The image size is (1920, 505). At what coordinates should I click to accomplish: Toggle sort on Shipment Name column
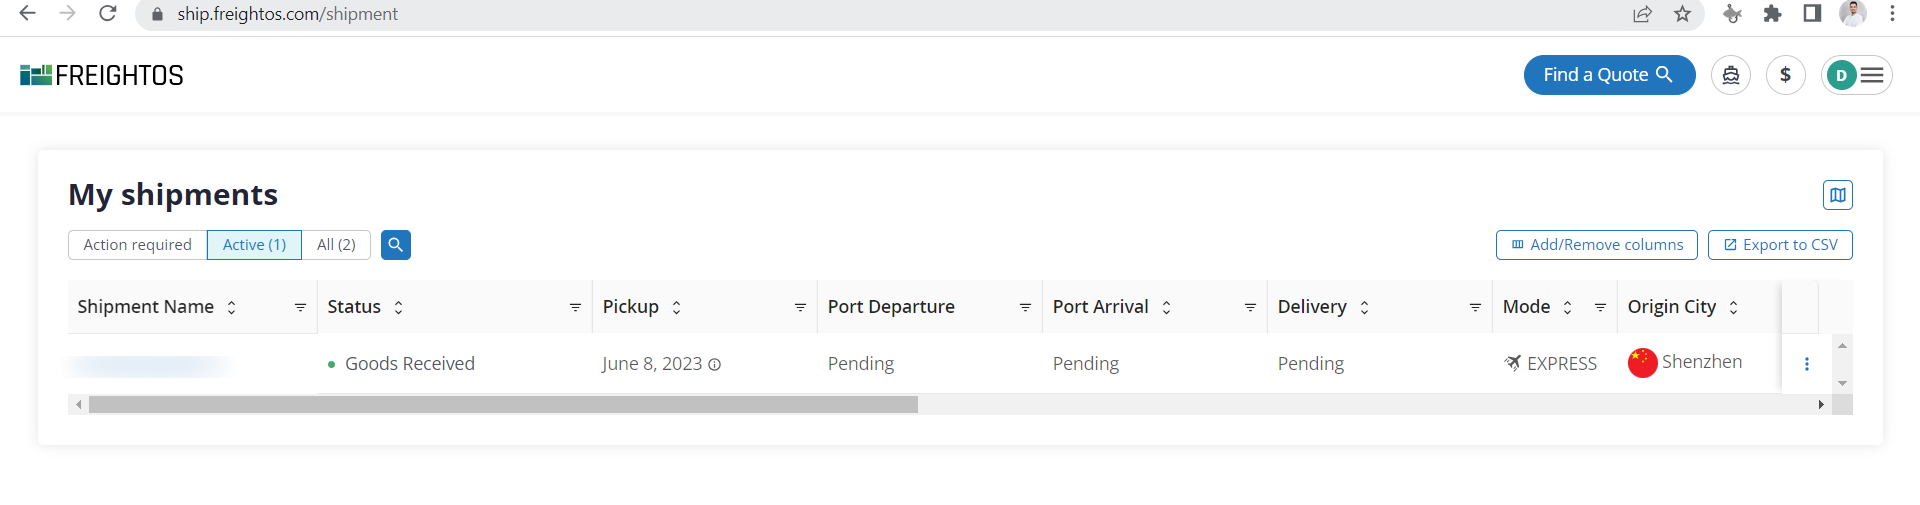(231, 307)
